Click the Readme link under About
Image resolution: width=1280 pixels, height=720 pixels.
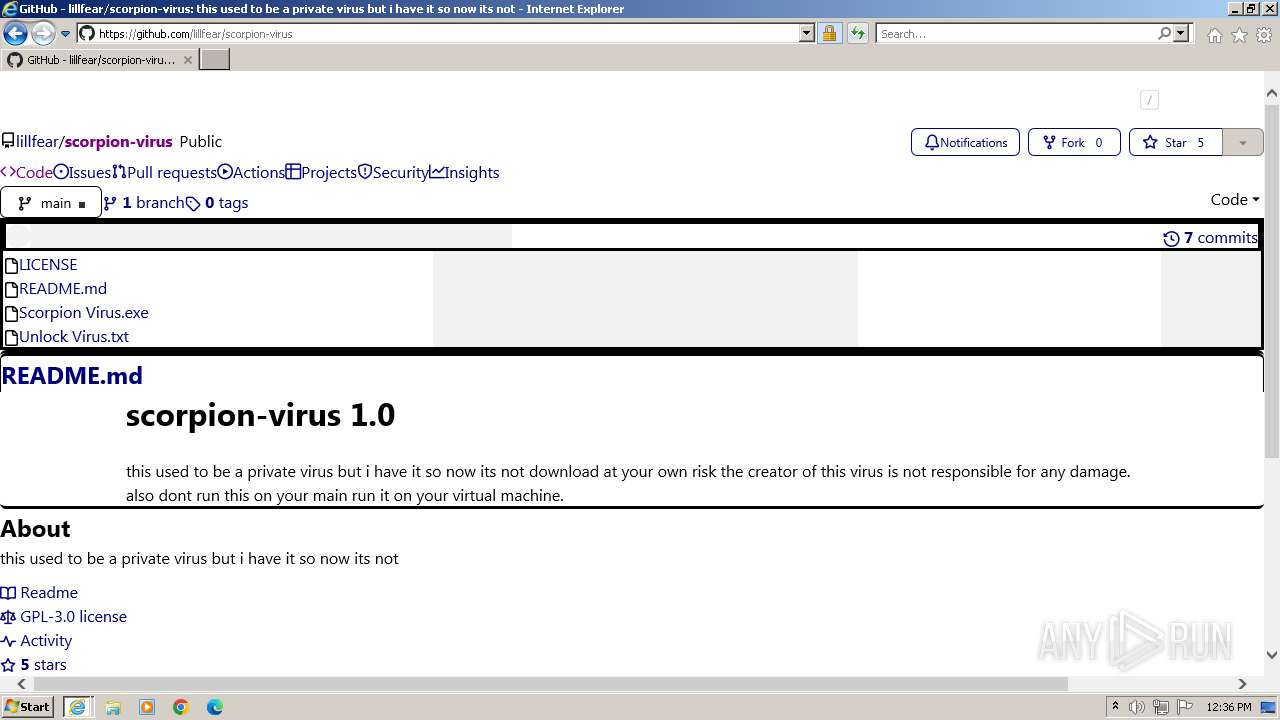coord(39,592)
